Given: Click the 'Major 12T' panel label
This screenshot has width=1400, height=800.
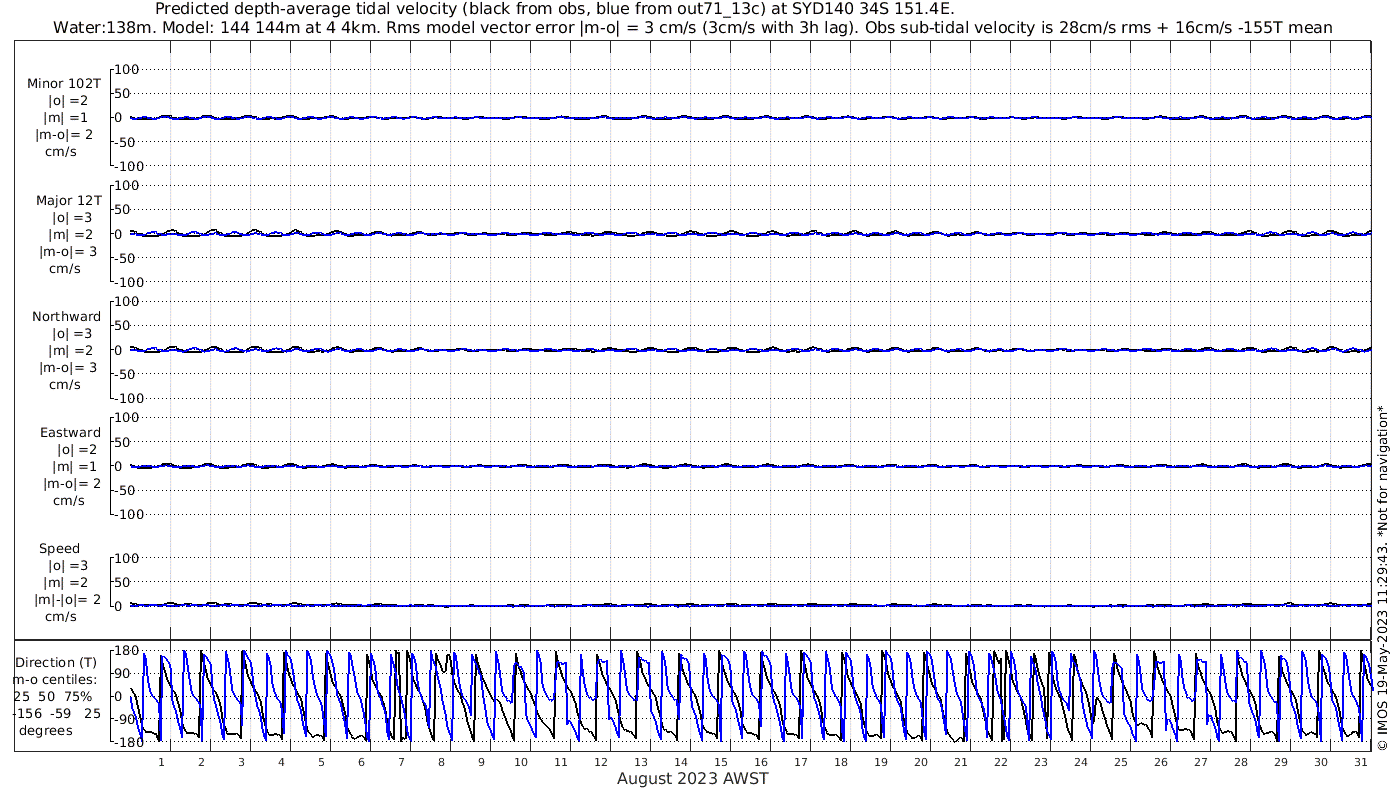Looking at the screenshot, I should (x=68, y=200).
